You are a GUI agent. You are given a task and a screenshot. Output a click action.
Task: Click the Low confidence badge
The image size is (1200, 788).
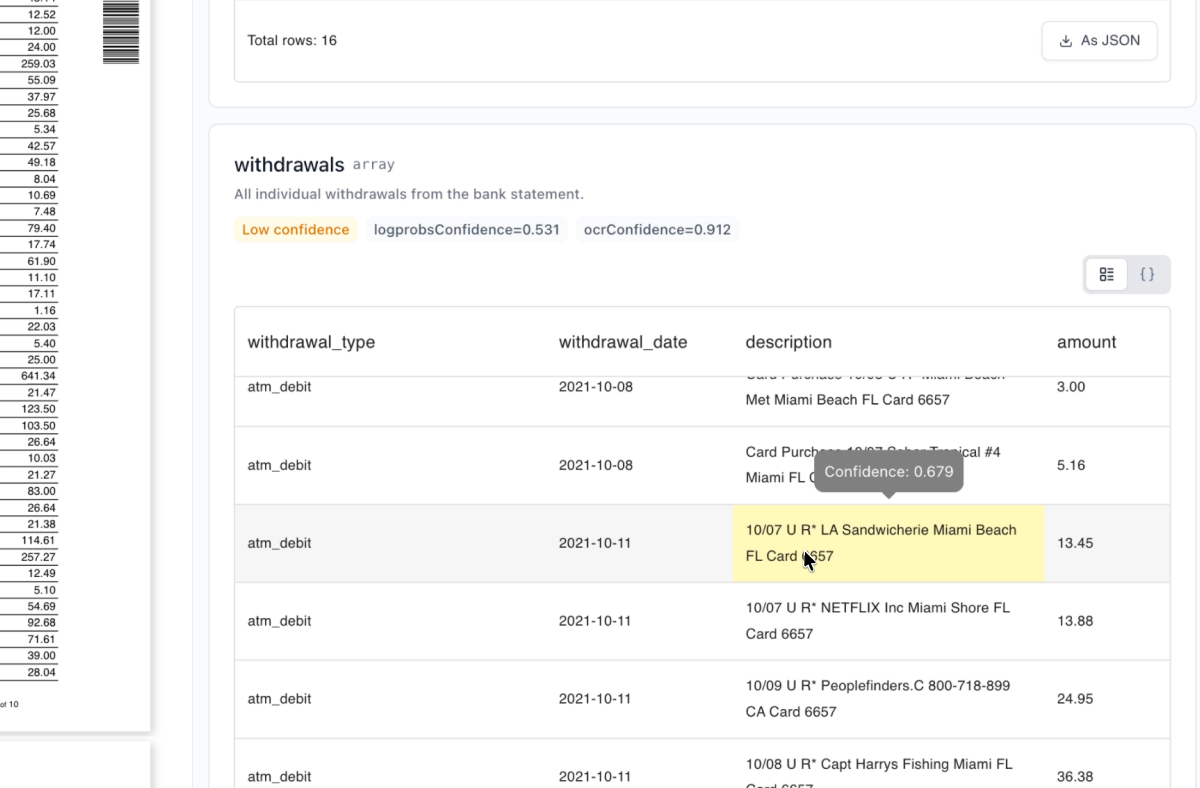coord(295,230)
